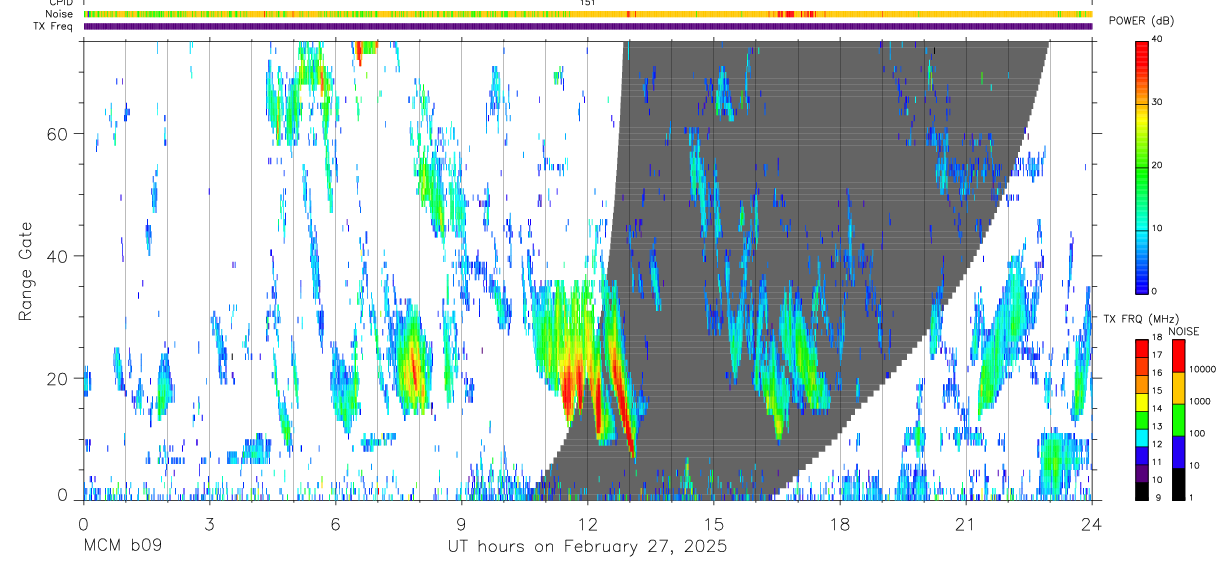Click the 14 label on the TX FRQ scale

[x=1158, y=409]
